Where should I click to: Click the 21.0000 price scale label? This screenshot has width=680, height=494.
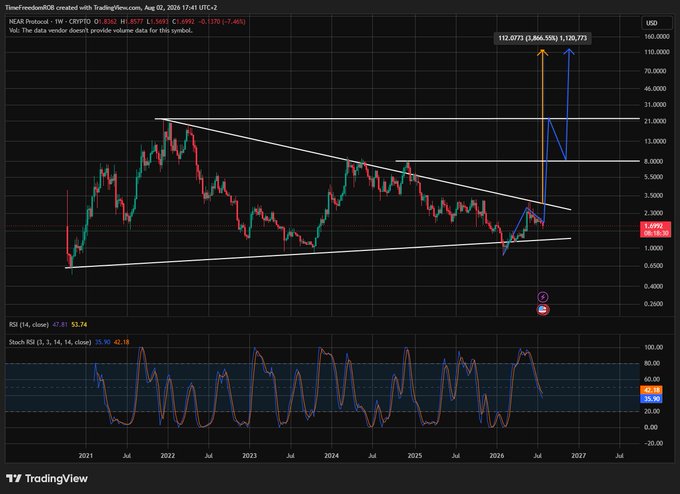[657, 121]
